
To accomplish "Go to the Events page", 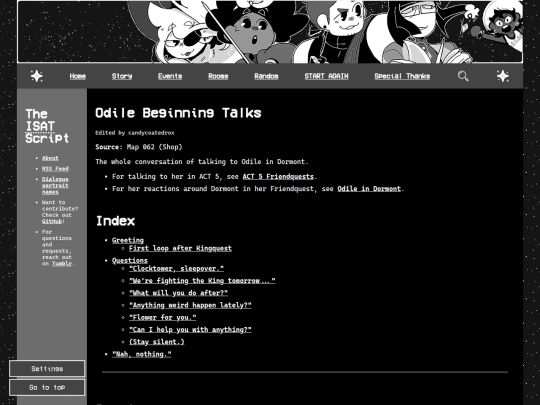I will pyautogui.click(x=170, y=76).
